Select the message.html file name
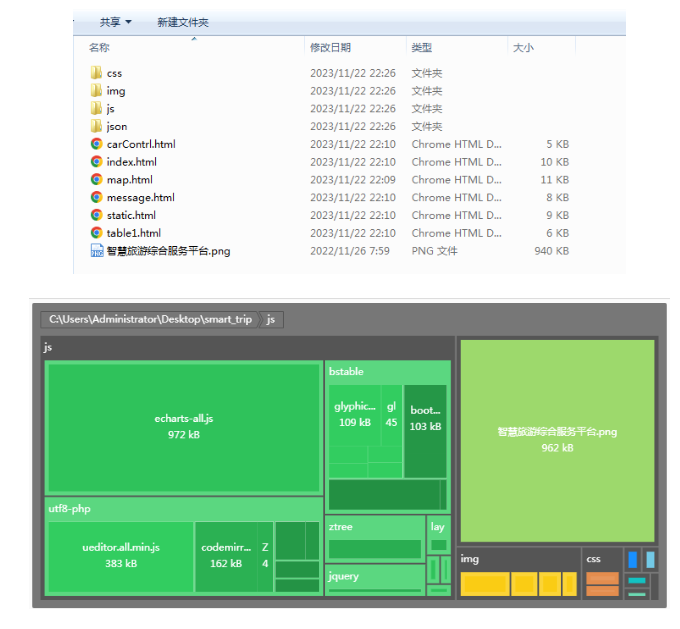The width and height of the screenshot is (680, 629). 141,197
